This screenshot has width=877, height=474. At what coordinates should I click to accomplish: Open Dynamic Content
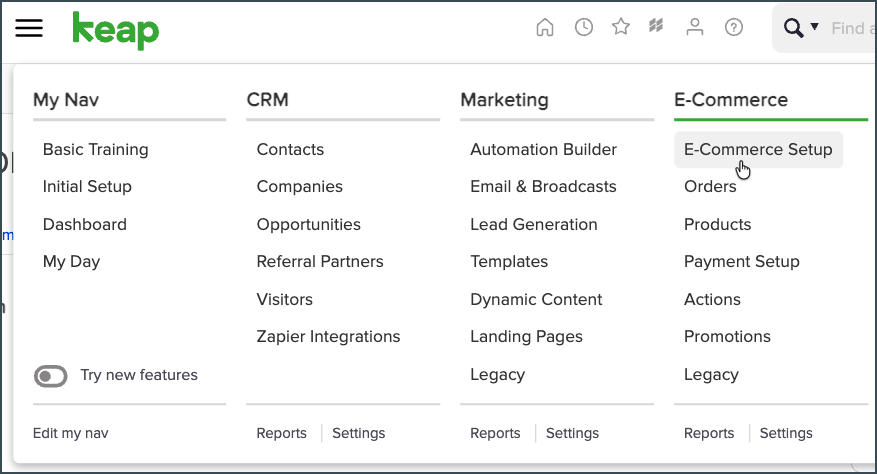tap(536, 299)
